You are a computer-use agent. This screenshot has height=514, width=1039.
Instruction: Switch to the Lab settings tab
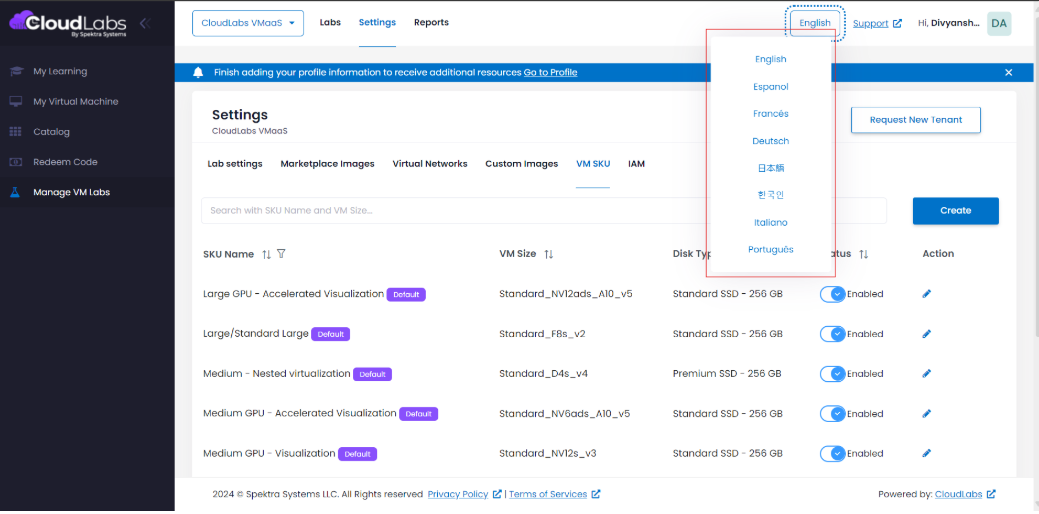coord(235,164)
